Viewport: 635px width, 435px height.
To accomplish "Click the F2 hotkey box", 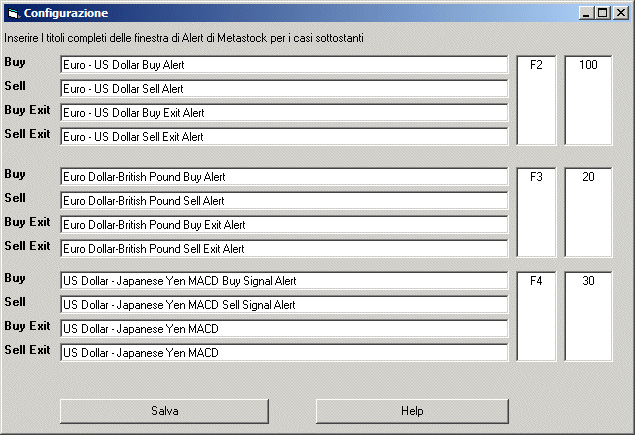I will pos(536,100).
